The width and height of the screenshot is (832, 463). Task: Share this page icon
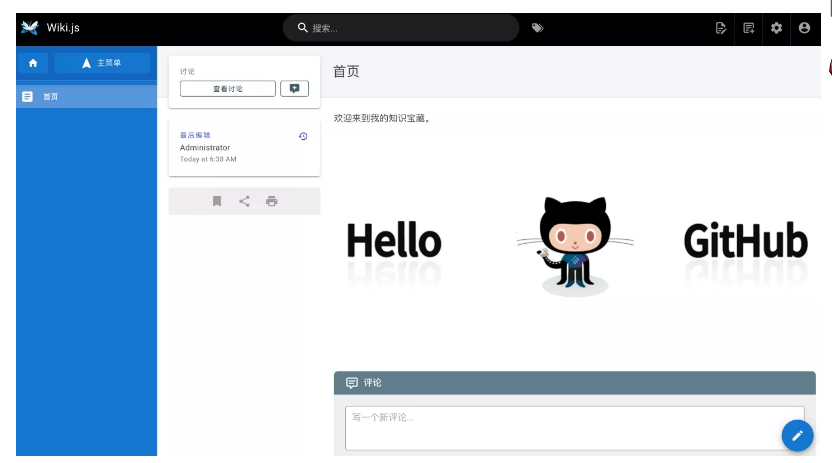244,201
